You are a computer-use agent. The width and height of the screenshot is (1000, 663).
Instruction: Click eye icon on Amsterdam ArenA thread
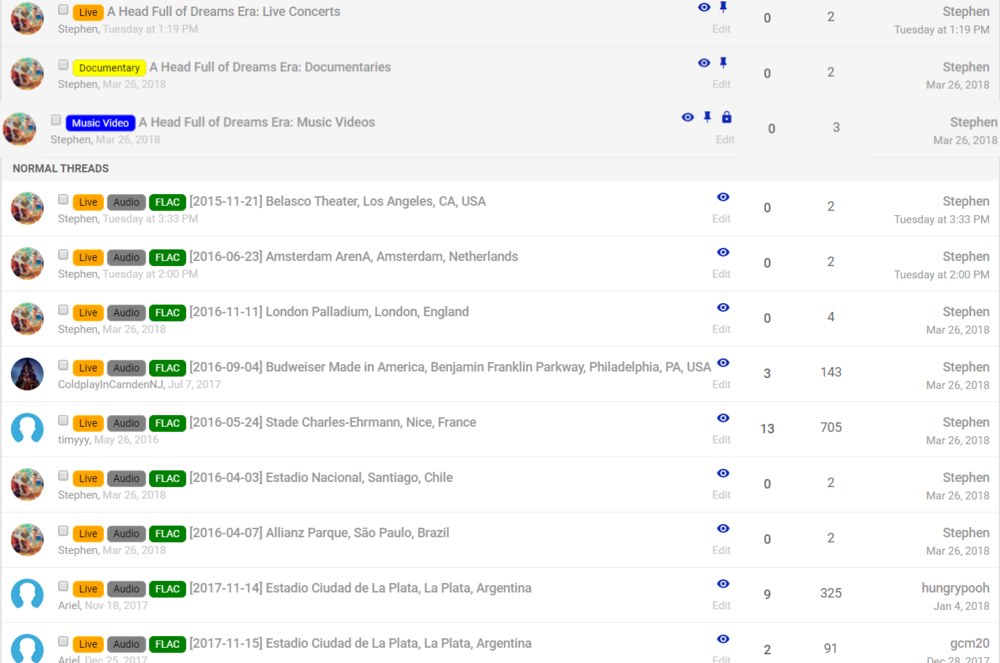pos(723,252)
